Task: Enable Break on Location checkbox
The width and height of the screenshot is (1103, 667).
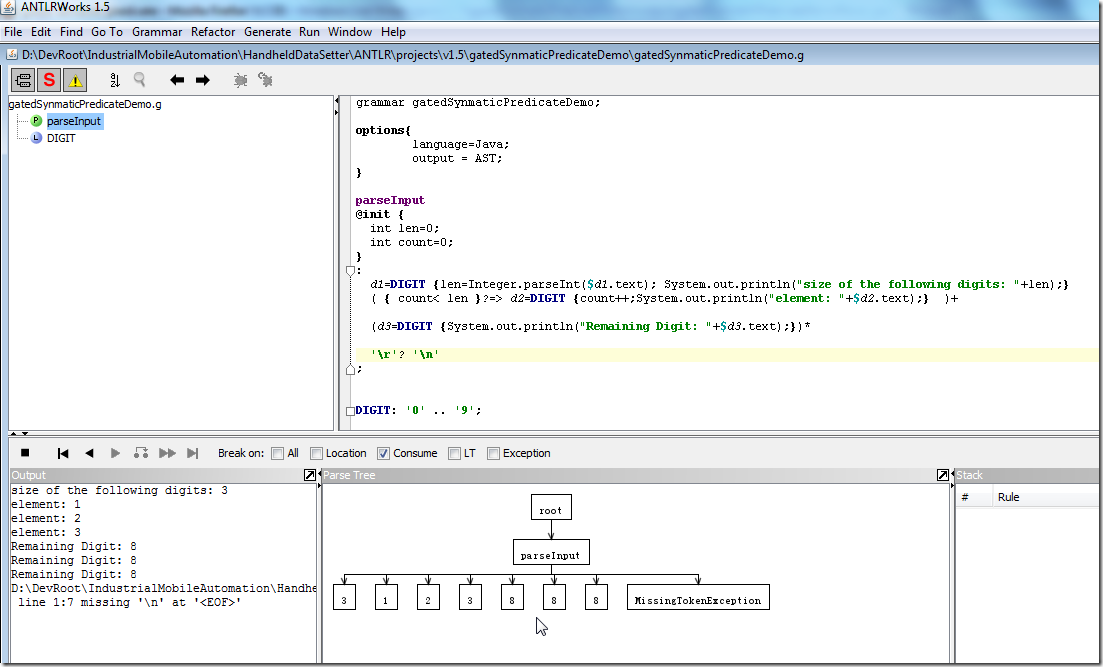Action: pos(316,453)
